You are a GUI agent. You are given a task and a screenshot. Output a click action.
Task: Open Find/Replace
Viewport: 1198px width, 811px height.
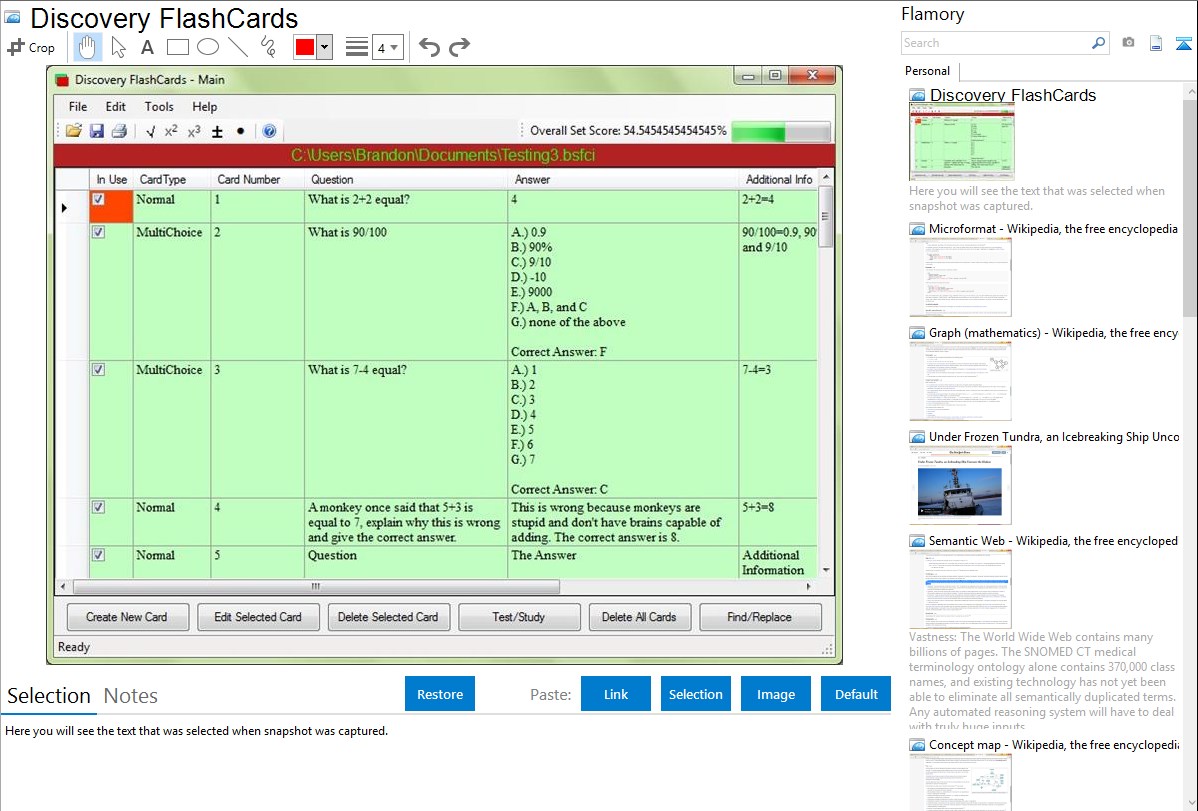[760, 617]
